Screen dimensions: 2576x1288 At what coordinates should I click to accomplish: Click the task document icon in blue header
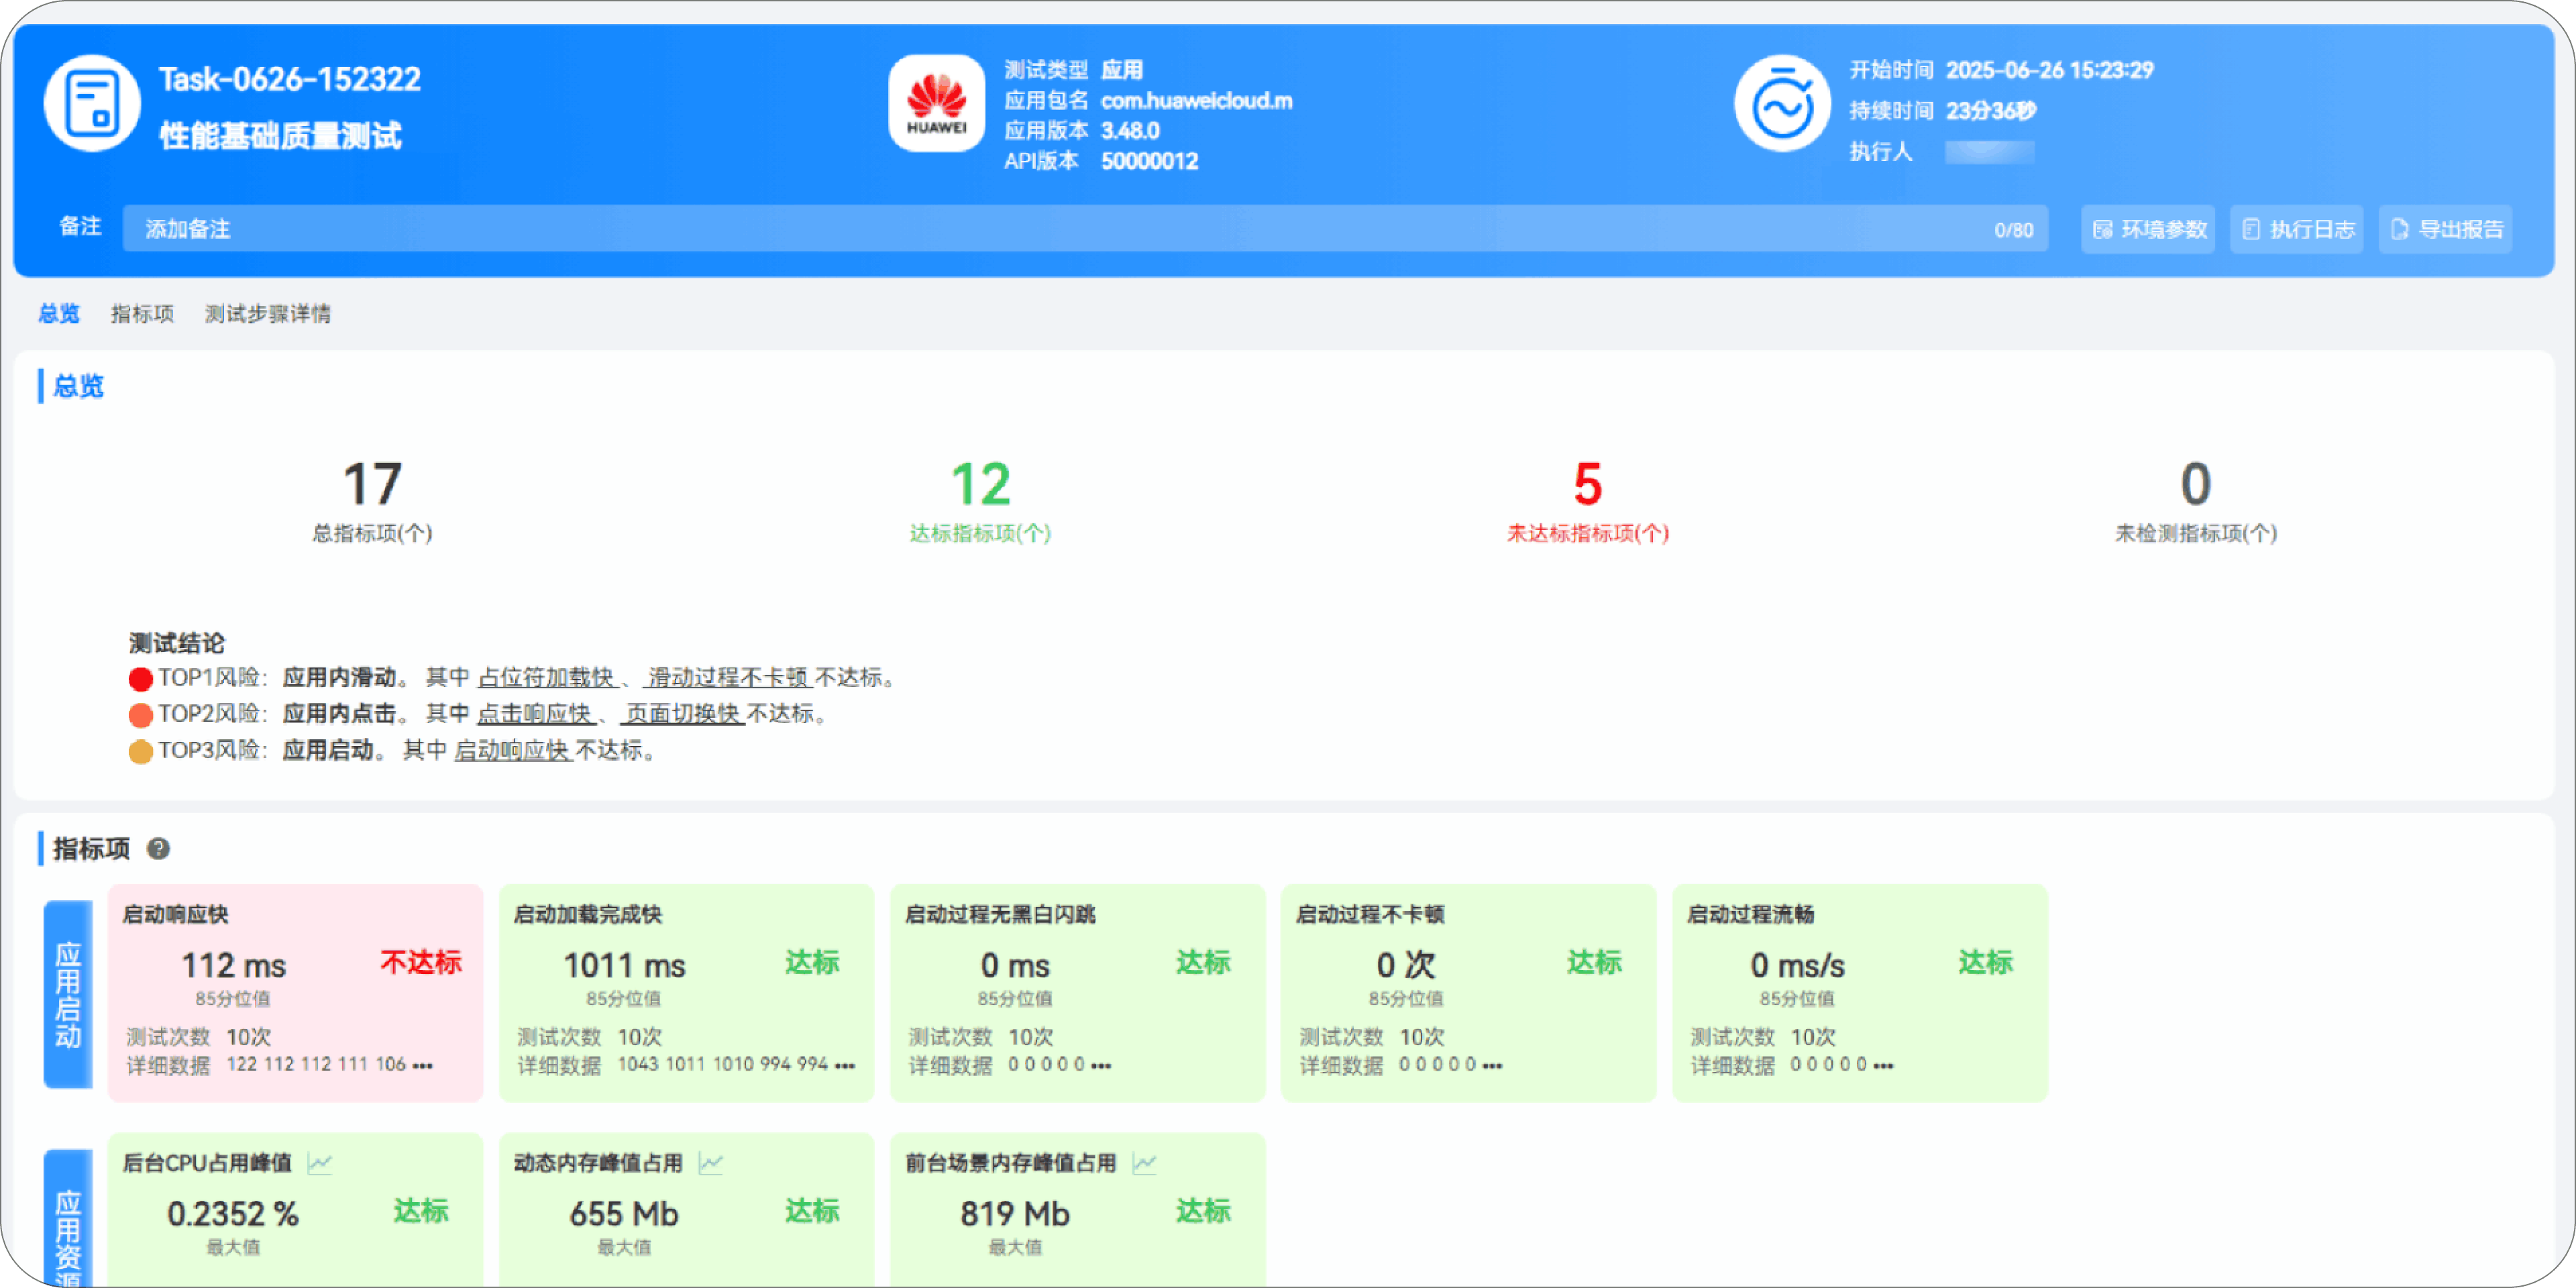coord(91,103)
